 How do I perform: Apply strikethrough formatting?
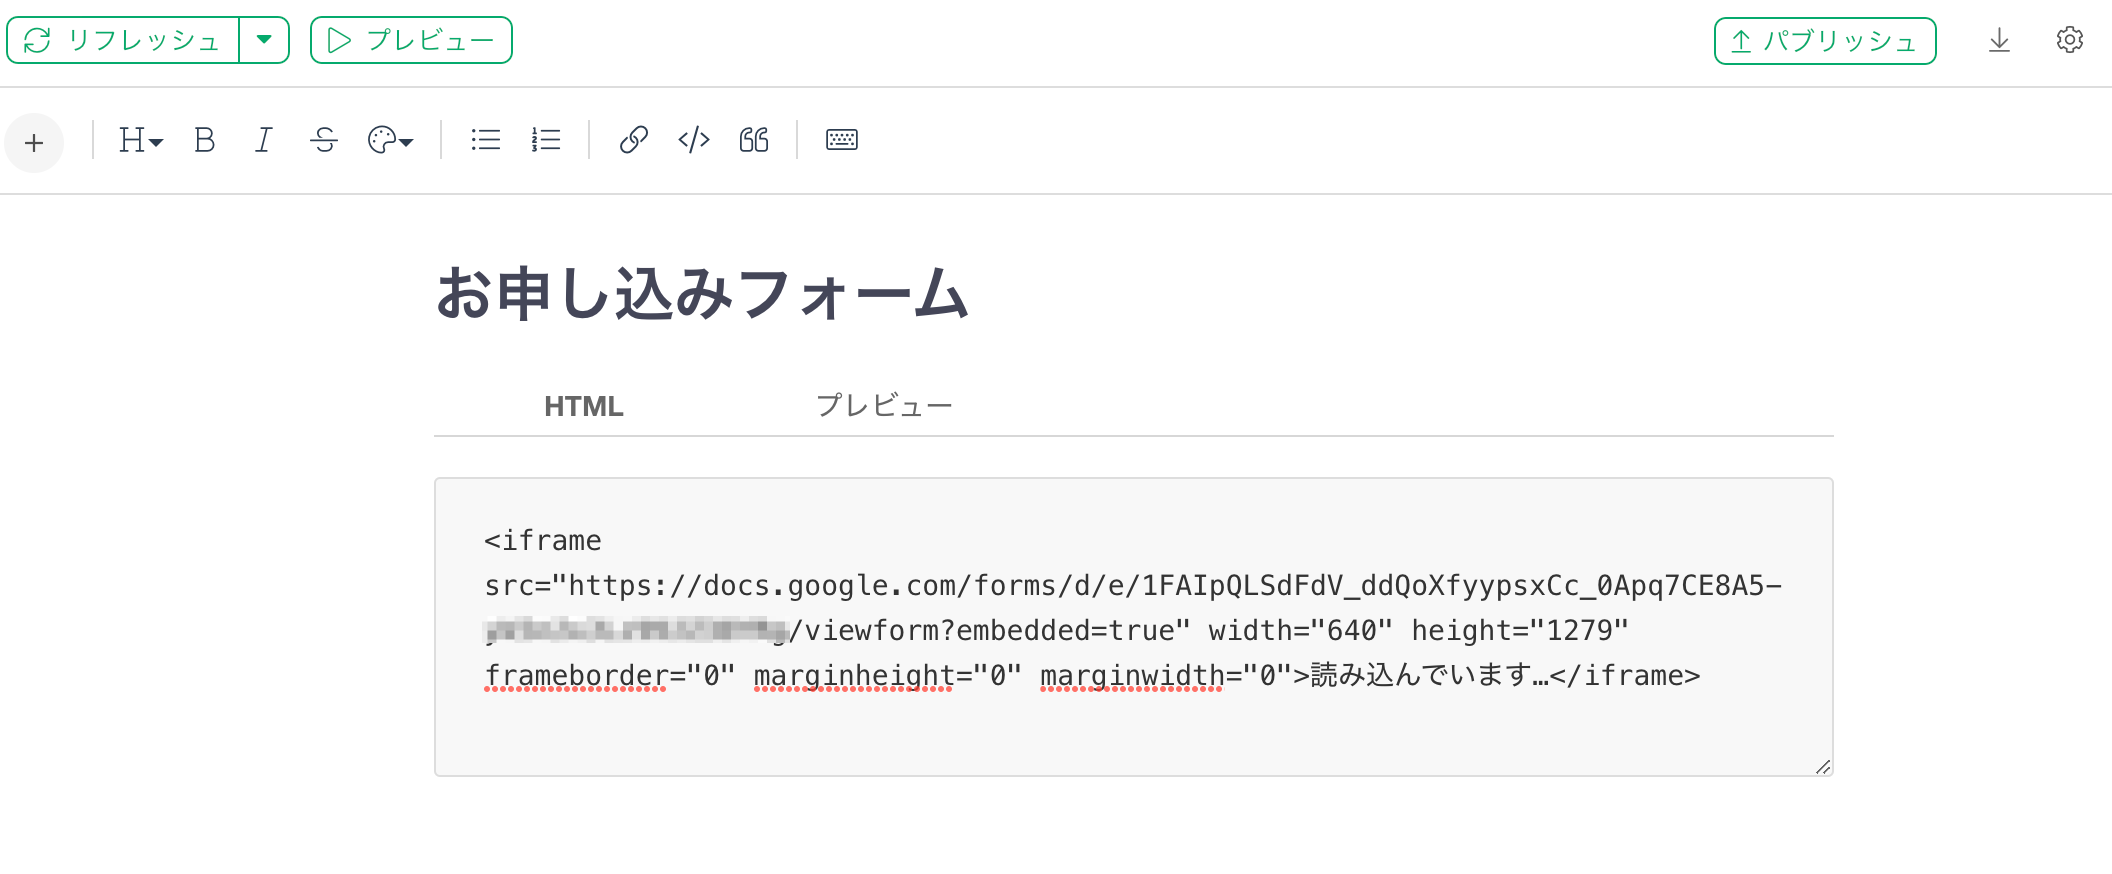(x=323, y=140)
